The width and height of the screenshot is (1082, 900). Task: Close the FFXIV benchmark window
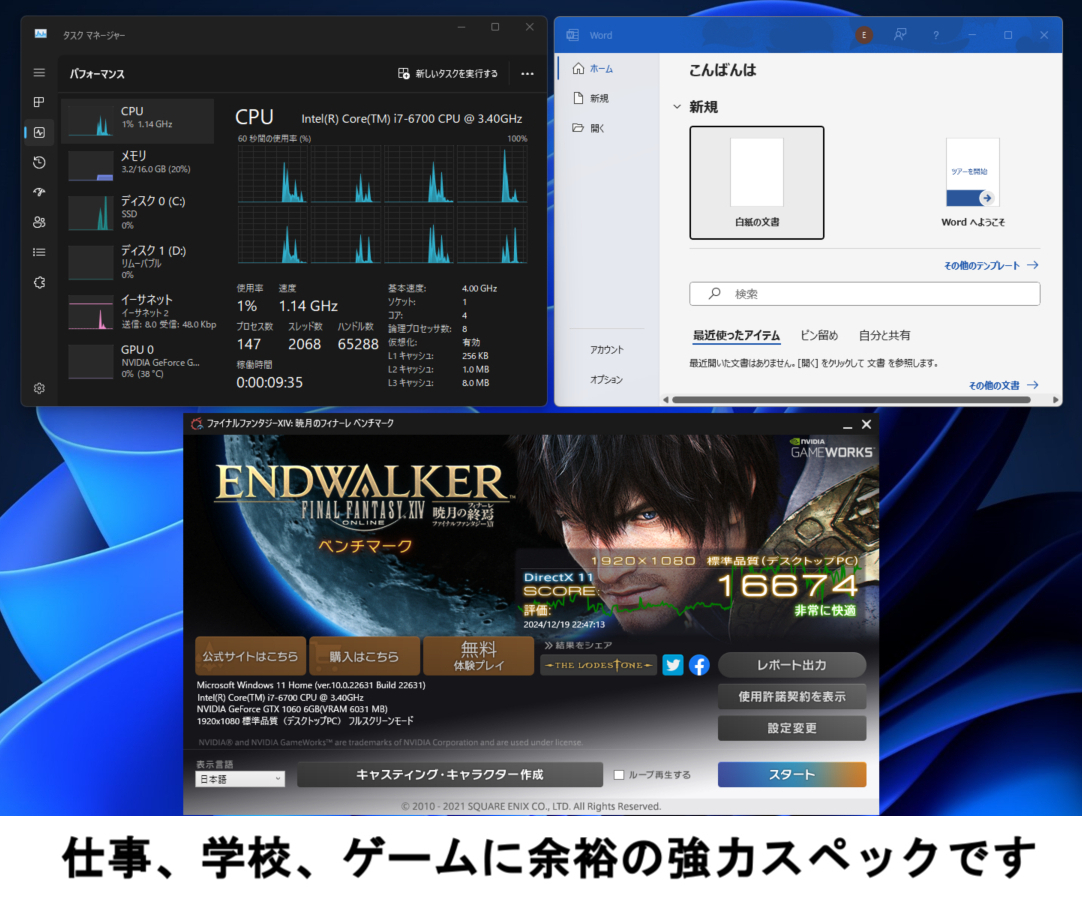click(867, 424)
